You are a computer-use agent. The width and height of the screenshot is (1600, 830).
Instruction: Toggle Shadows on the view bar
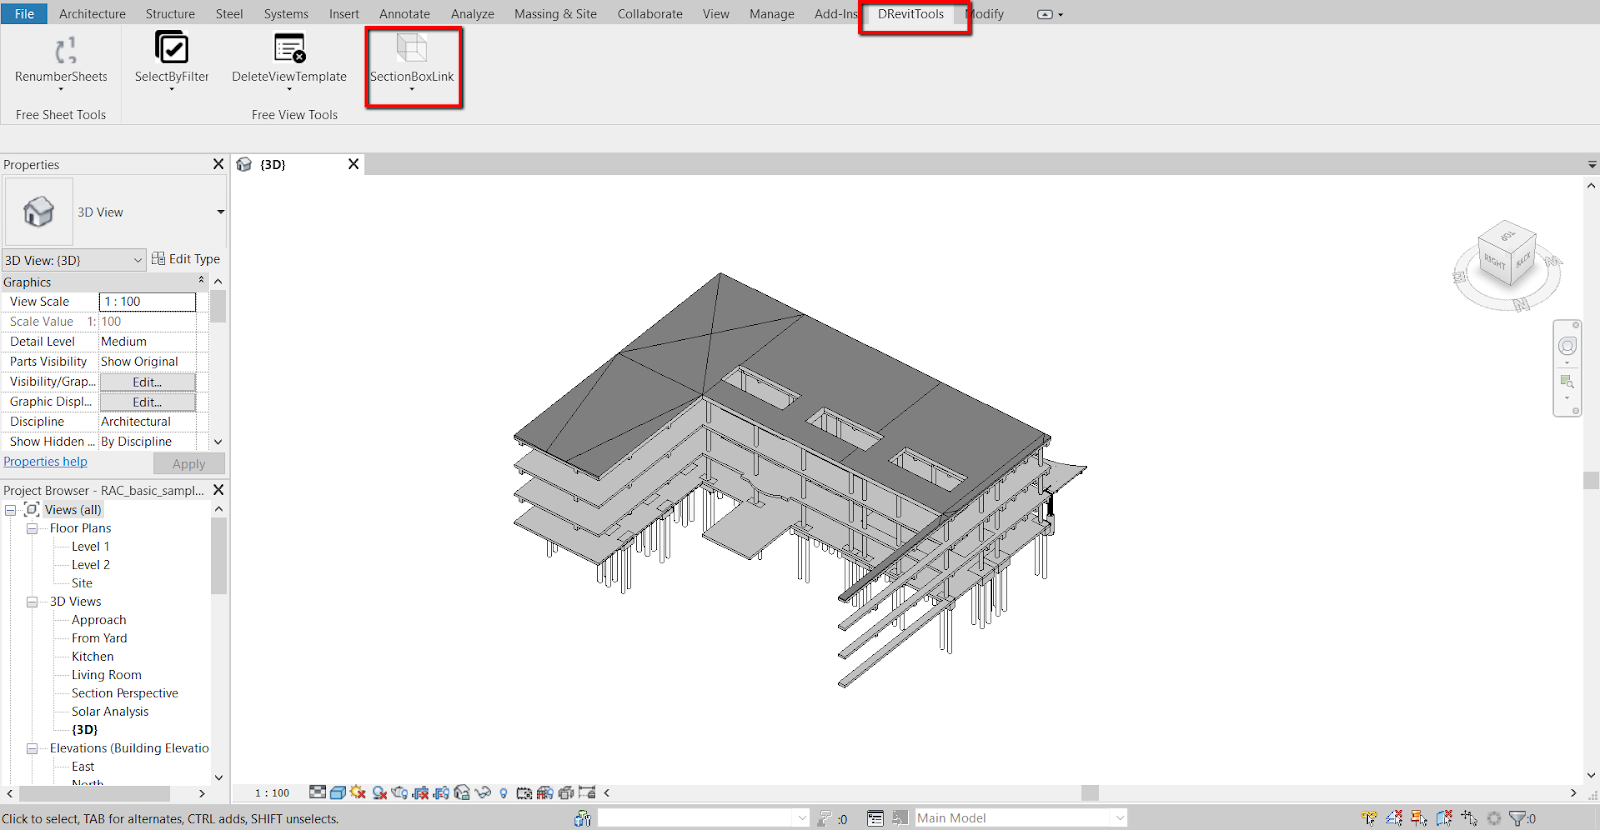[x=379, y=793]
